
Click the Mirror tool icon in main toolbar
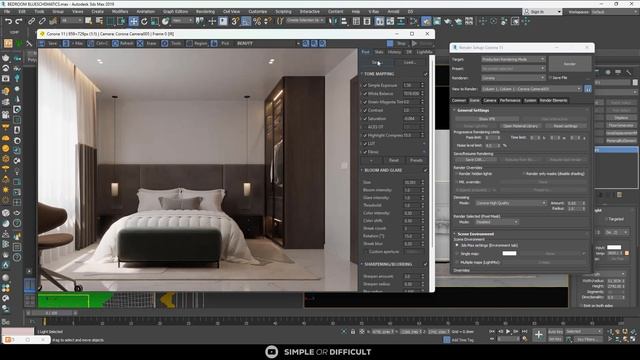click(333, 21)
